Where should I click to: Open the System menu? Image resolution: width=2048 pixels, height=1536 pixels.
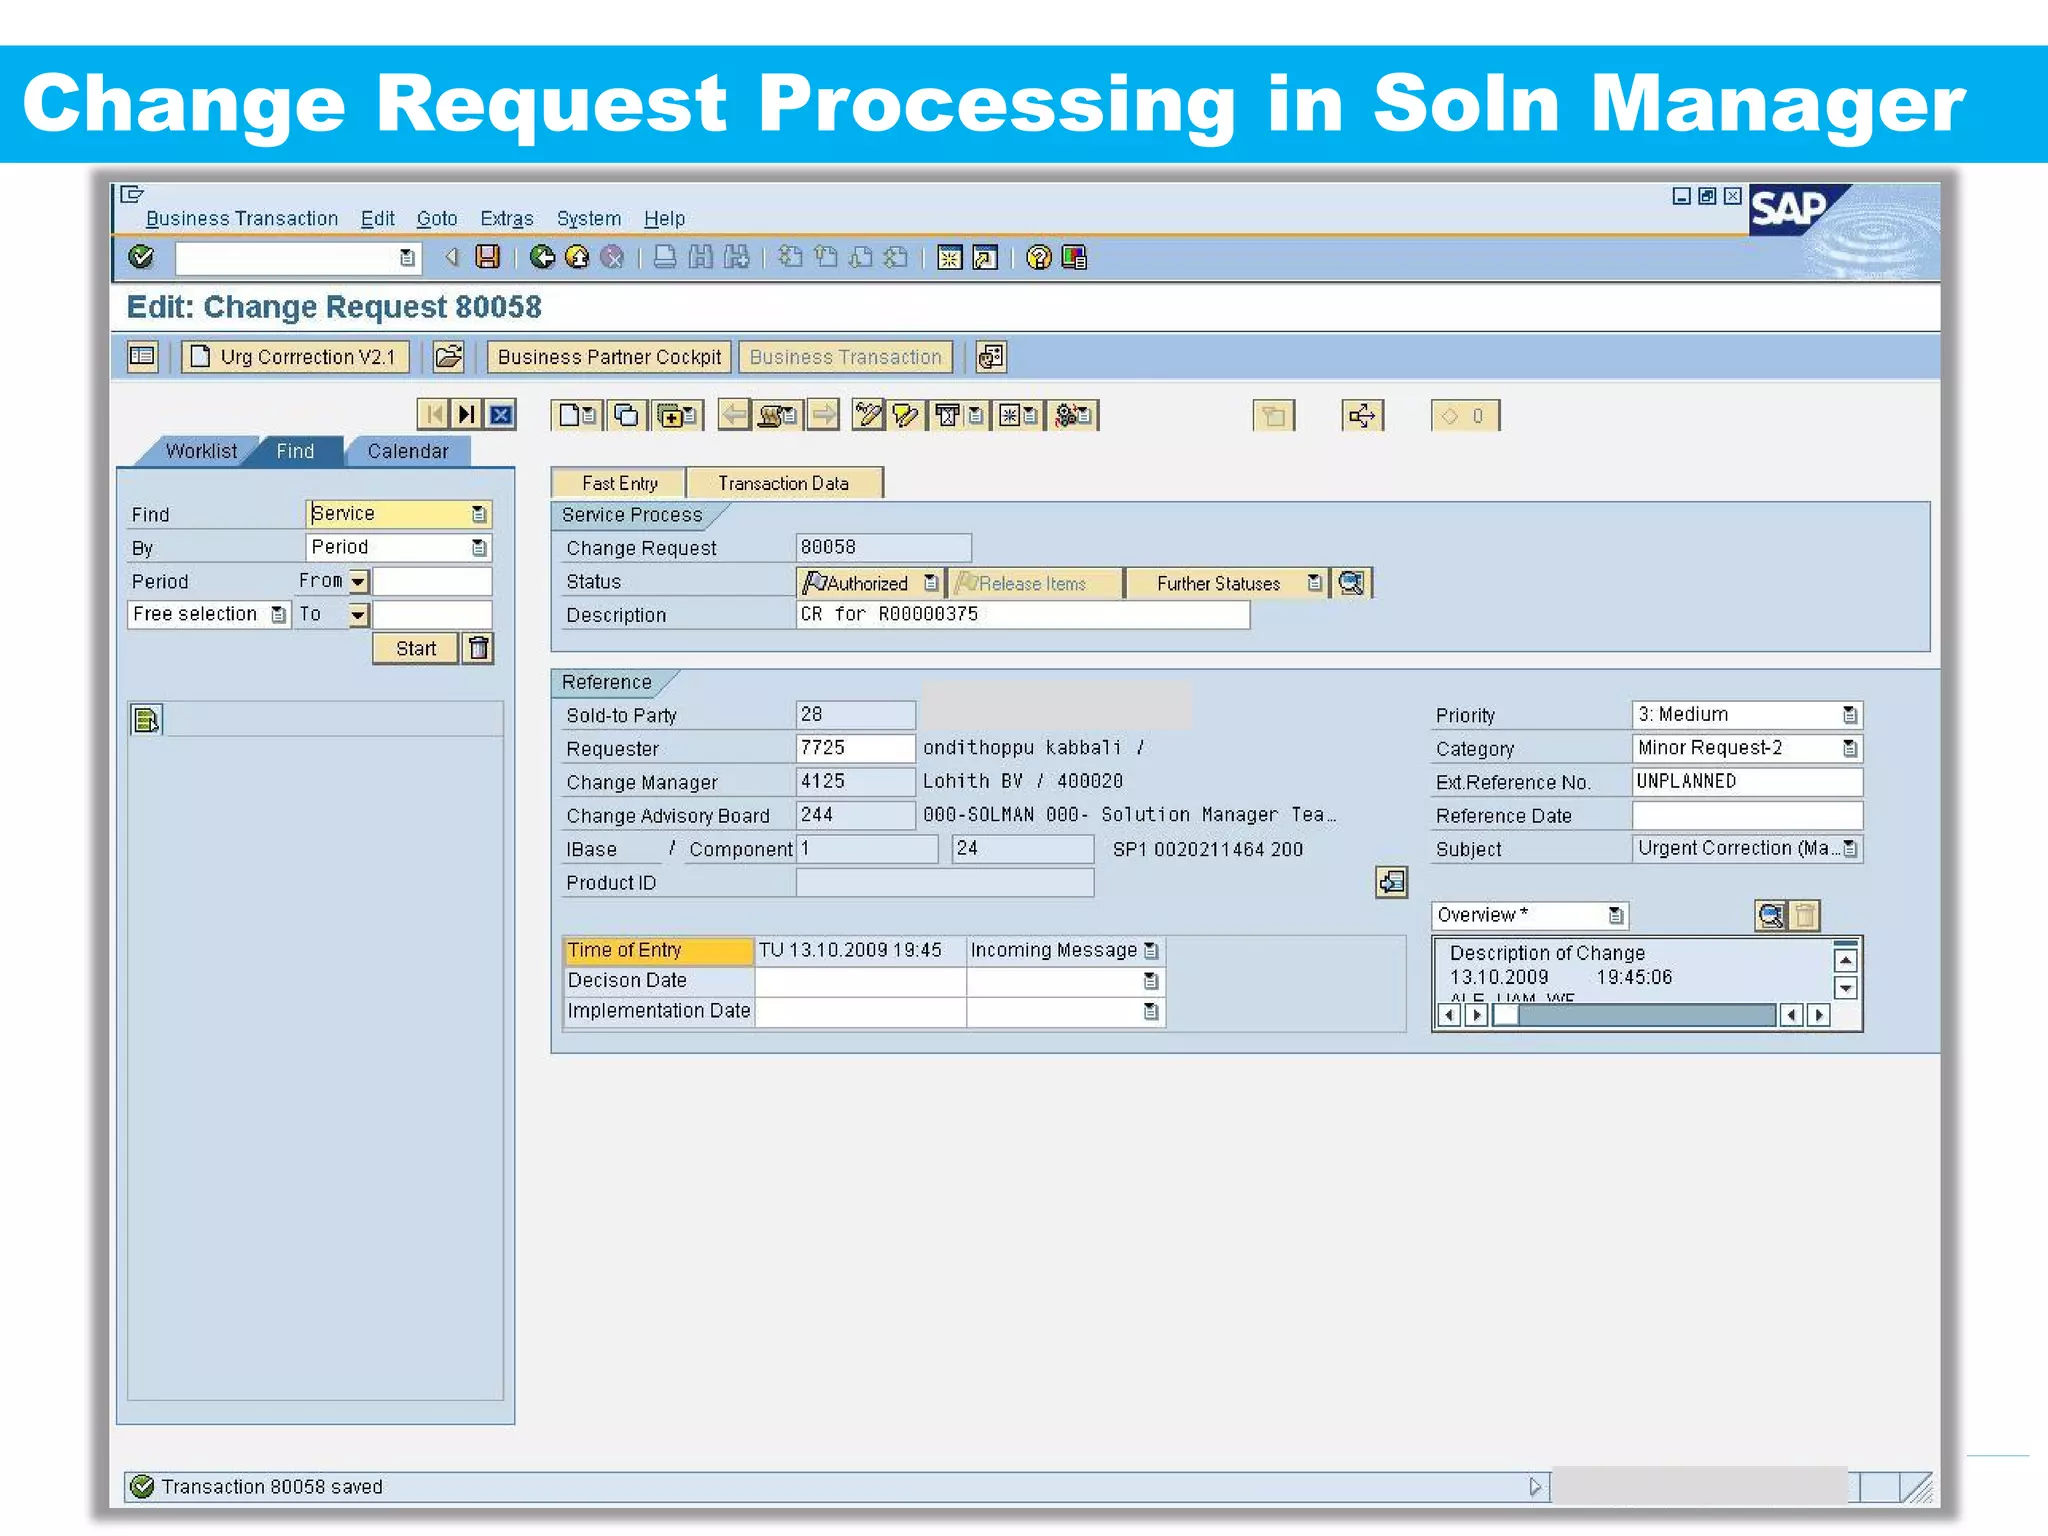[589, 218]
